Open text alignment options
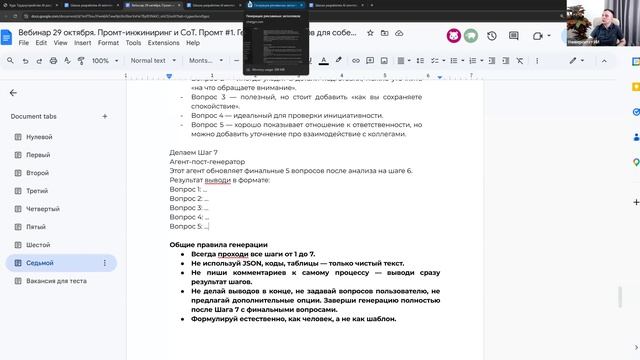The height and width of the screenshot is (360, 640). [x=404, y=61]
